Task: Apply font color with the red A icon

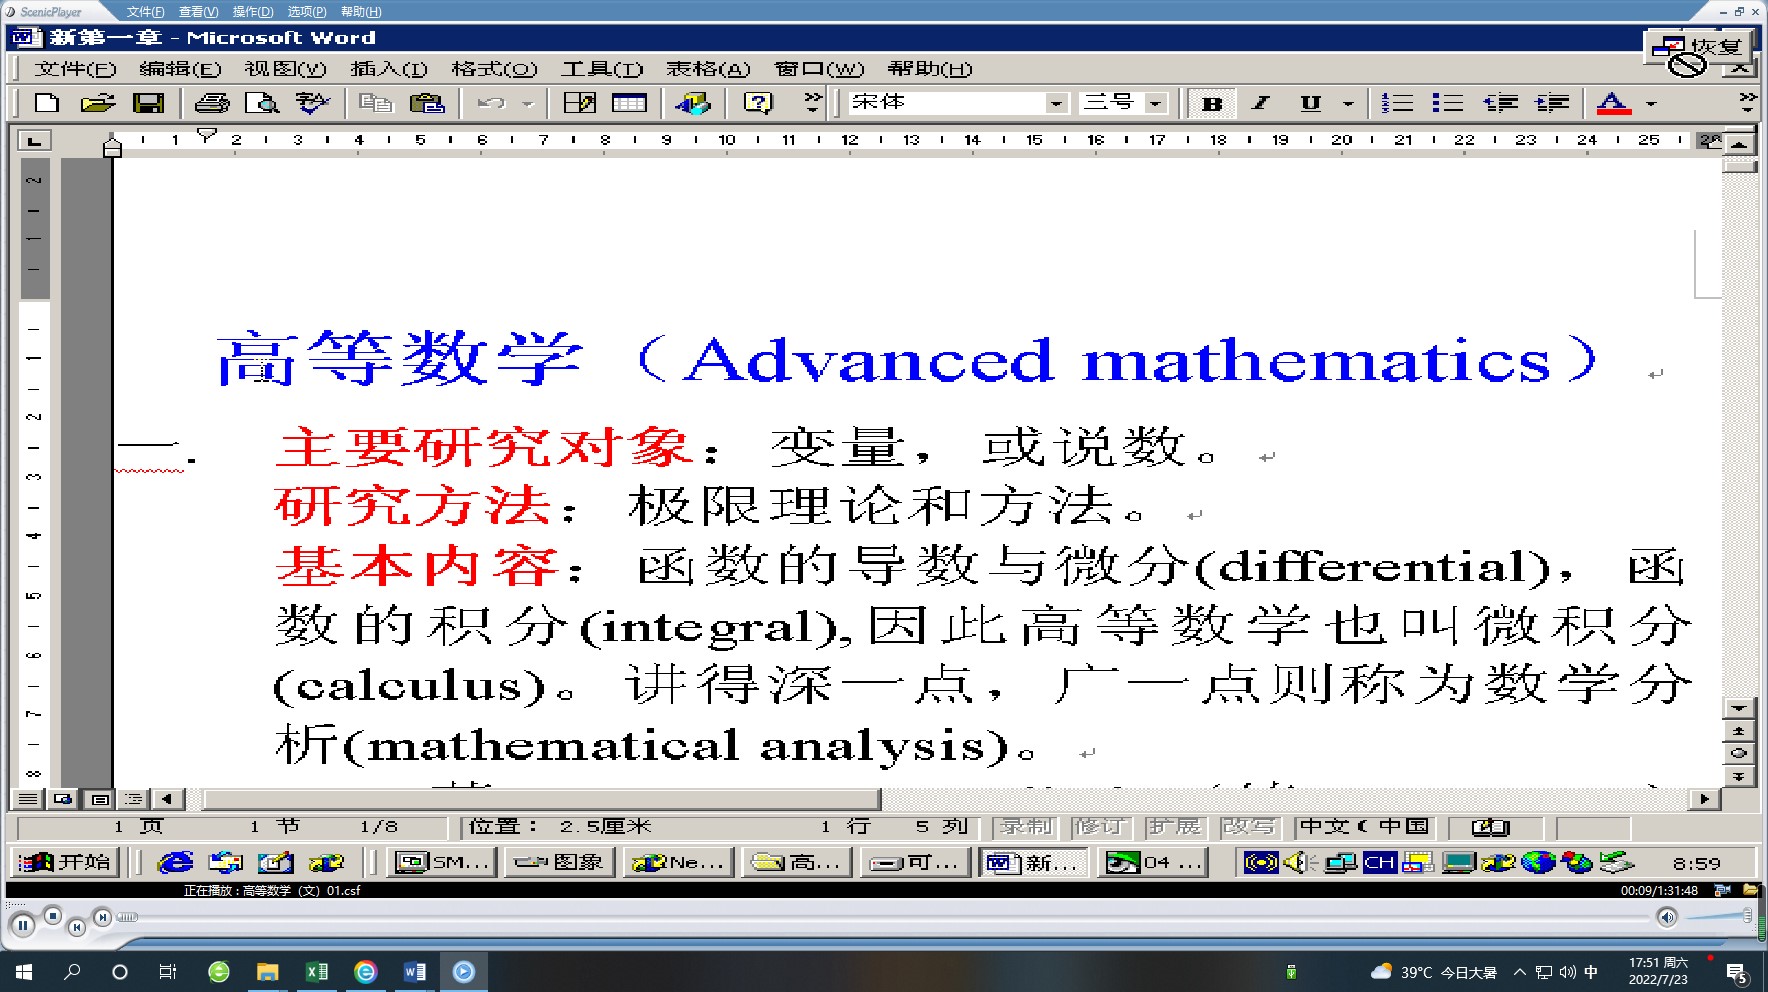Action: point(1613,103)
